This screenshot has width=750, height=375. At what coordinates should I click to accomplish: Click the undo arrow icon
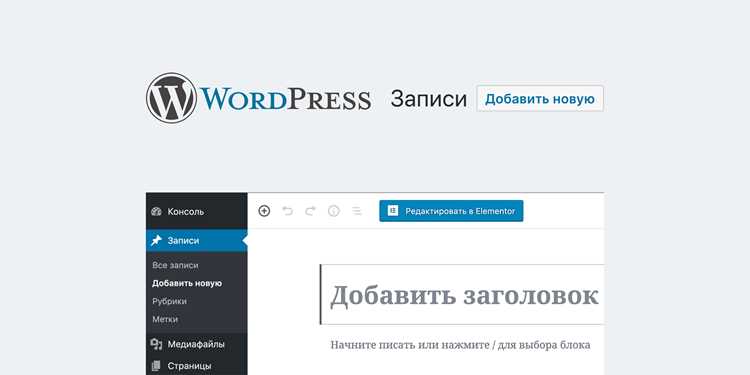(287, 211)
